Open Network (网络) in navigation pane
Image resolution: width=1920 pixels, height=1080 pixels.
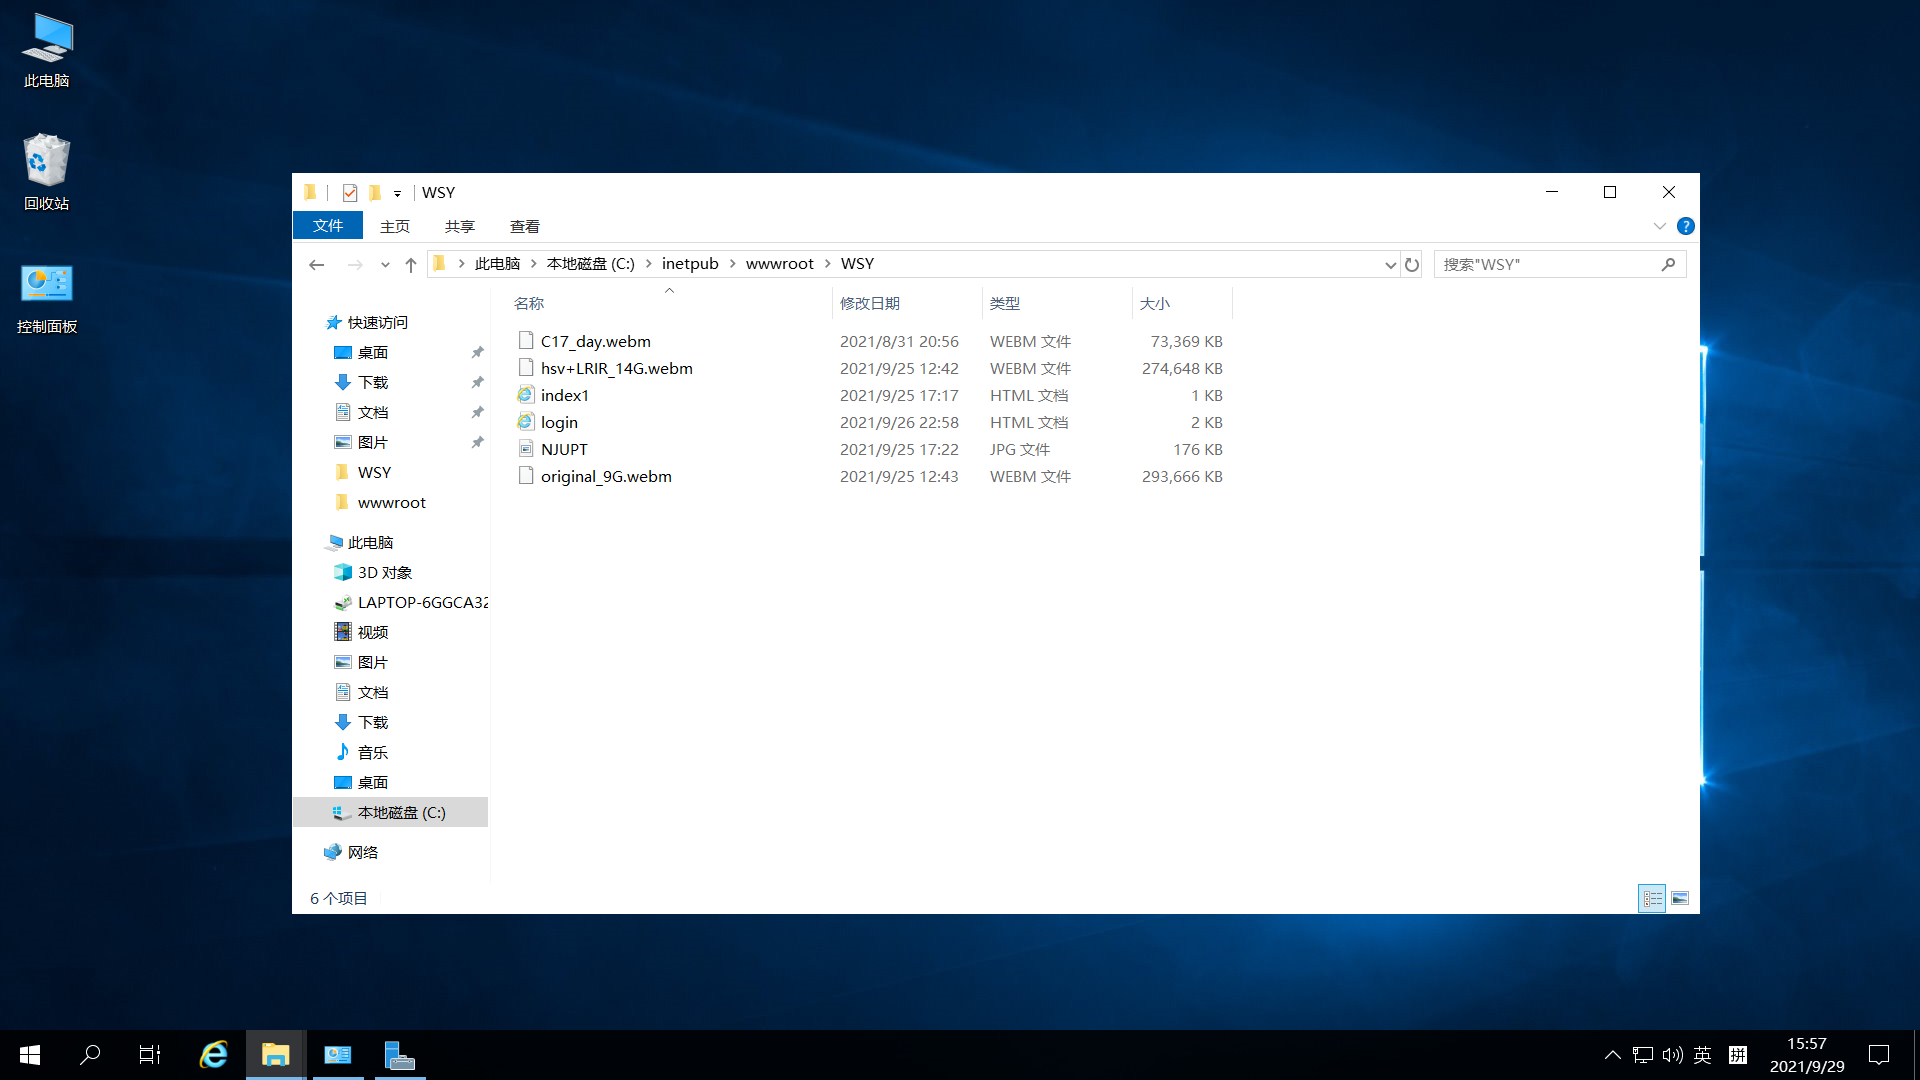coord(362,852)
